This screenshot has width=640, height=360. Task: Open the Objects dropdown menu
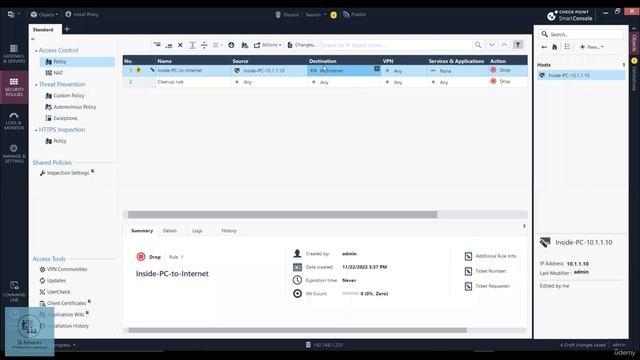click(44, 14)
